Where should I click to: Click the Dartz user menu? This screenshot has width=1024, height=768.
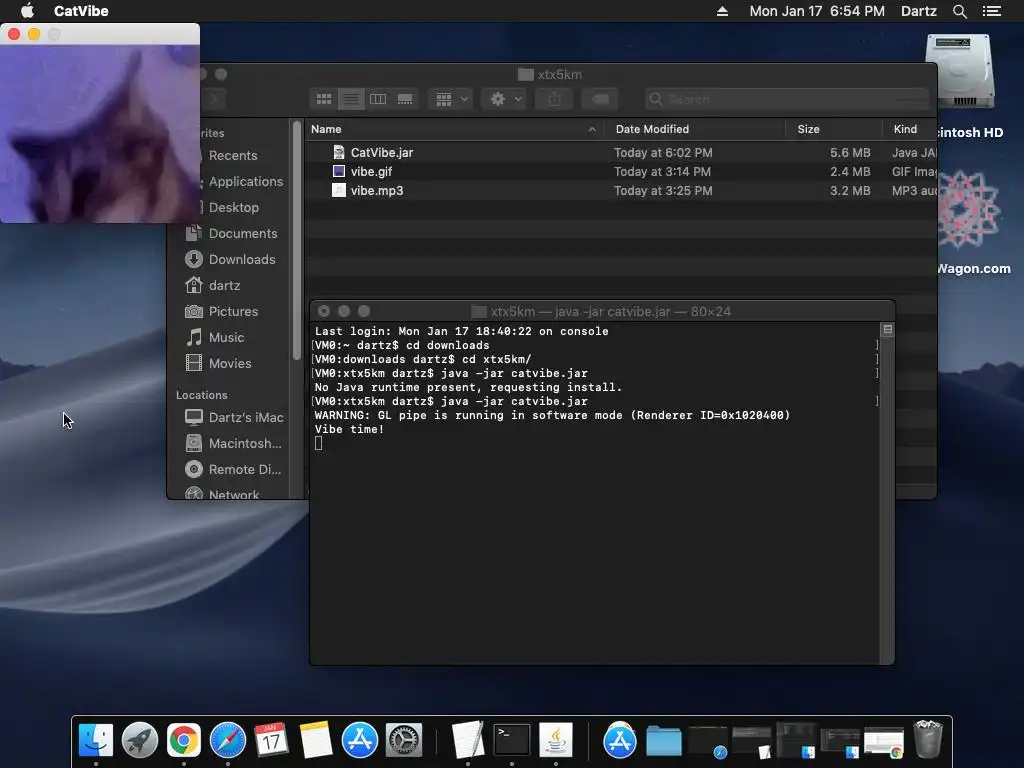tap(918, 11)
